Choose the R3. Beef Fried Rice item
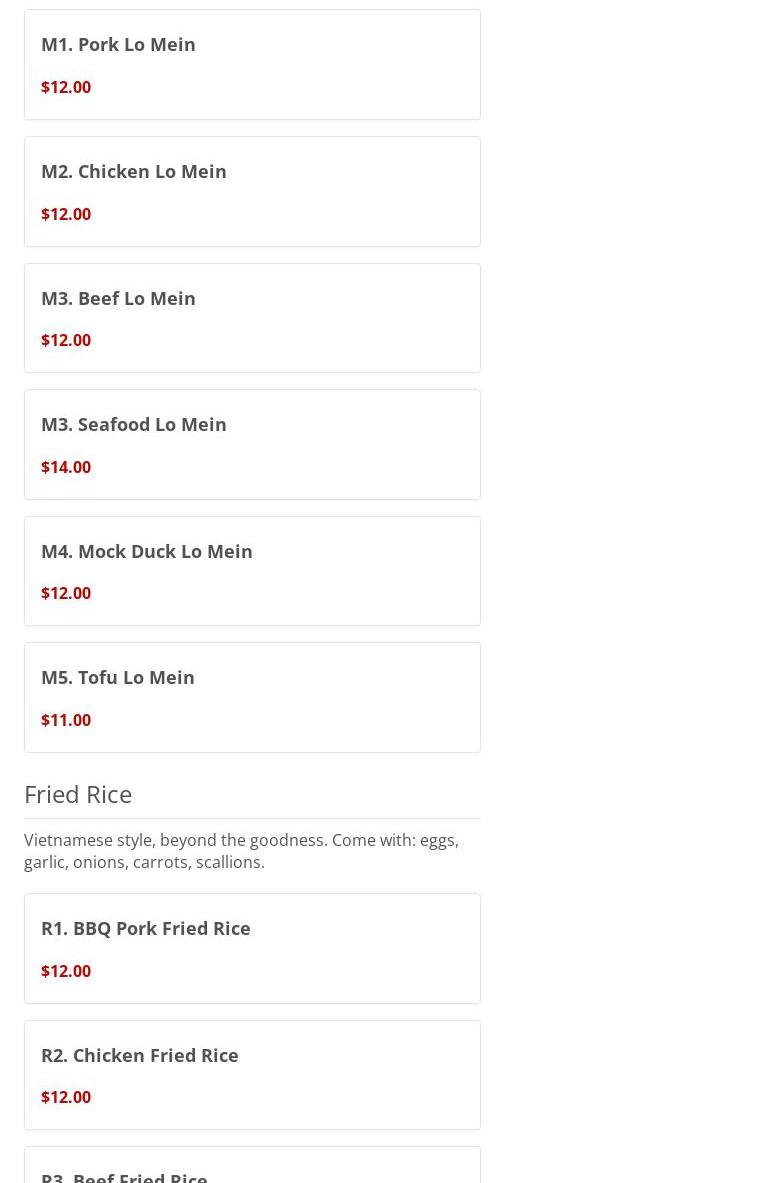This screenshot has width=770, height=1183. point(124,1176)
